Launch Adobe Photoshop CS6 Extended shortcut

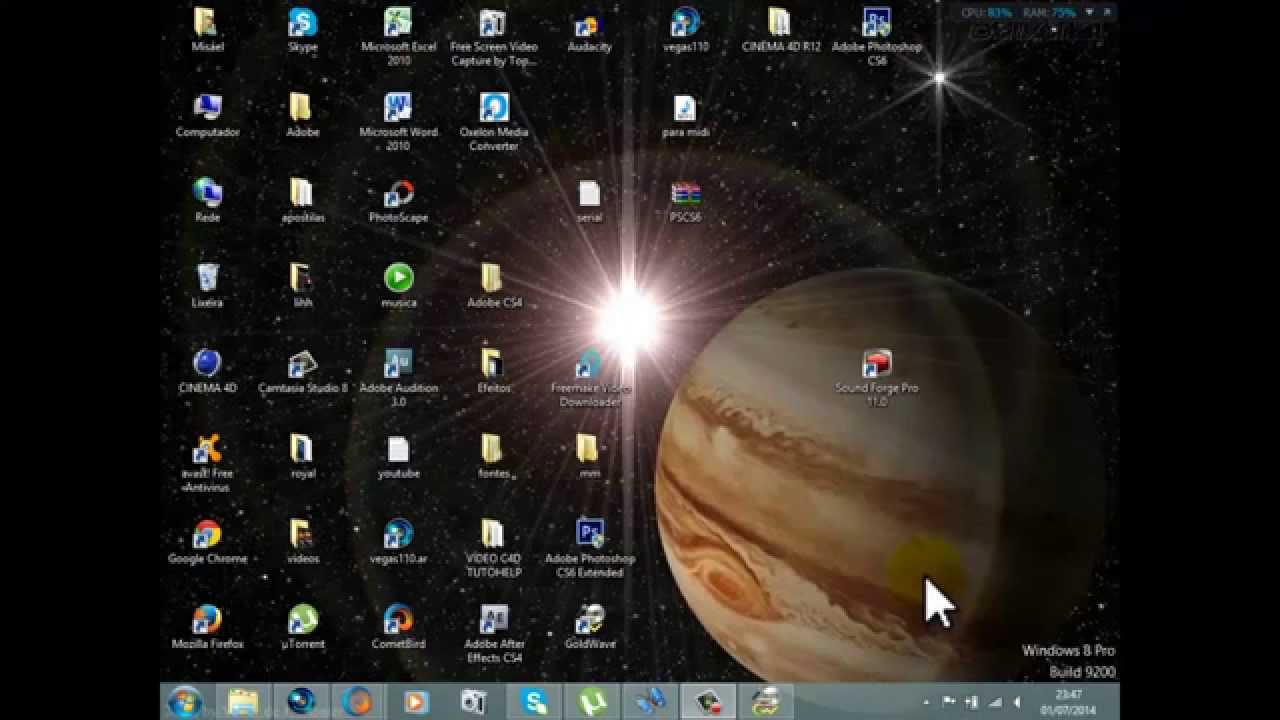click(589, 548)
